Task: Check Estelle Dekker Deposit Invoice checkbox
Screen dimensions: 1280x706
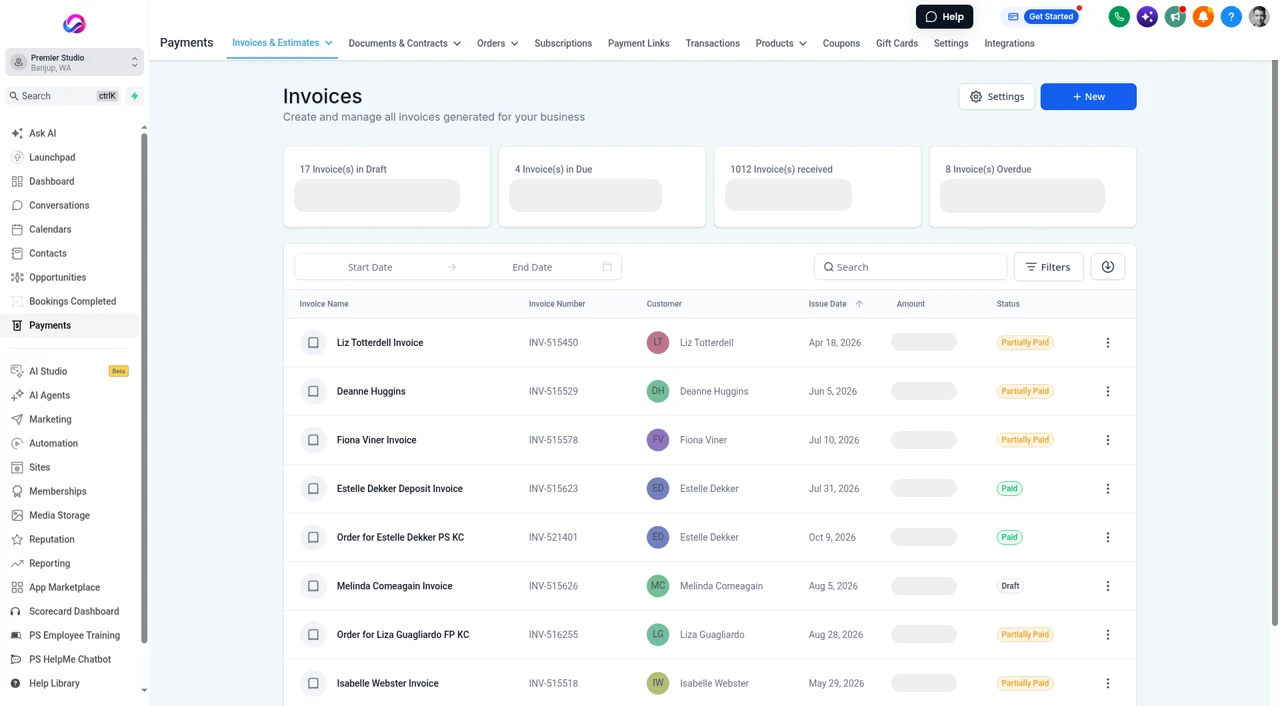Action: (x=313, y=489)
